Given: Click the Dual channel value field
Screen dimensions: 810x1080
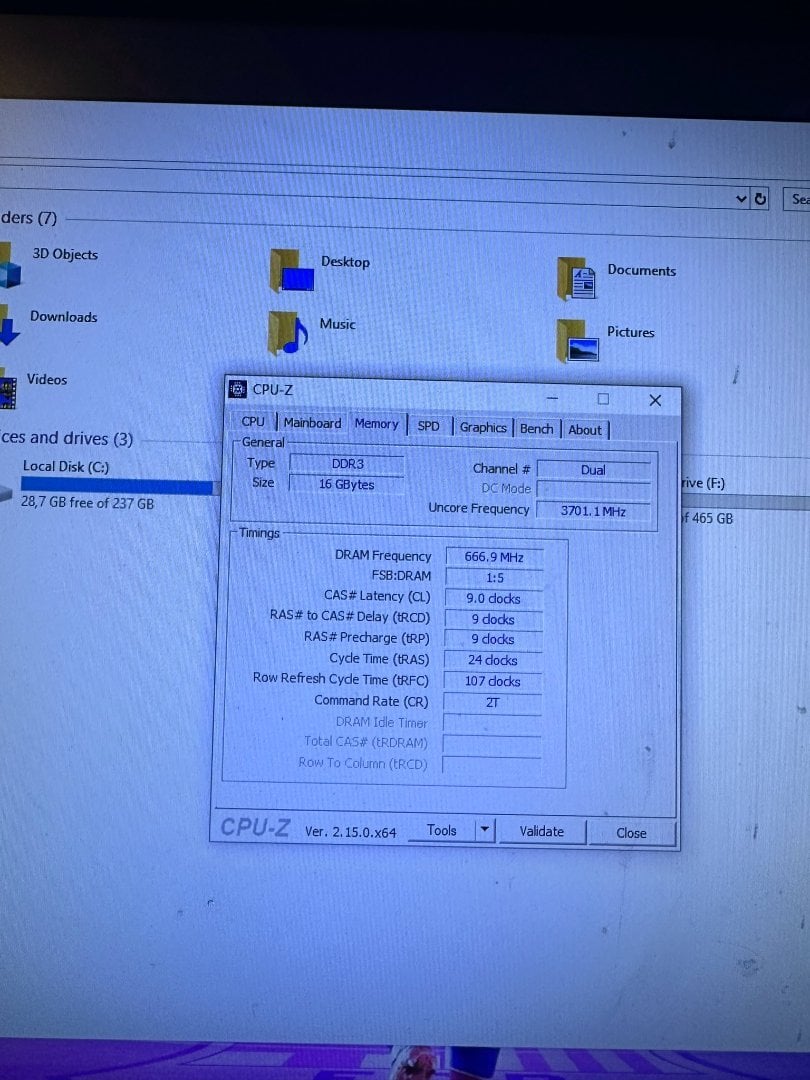Looking at the screenshot, I should pos(593,470).
